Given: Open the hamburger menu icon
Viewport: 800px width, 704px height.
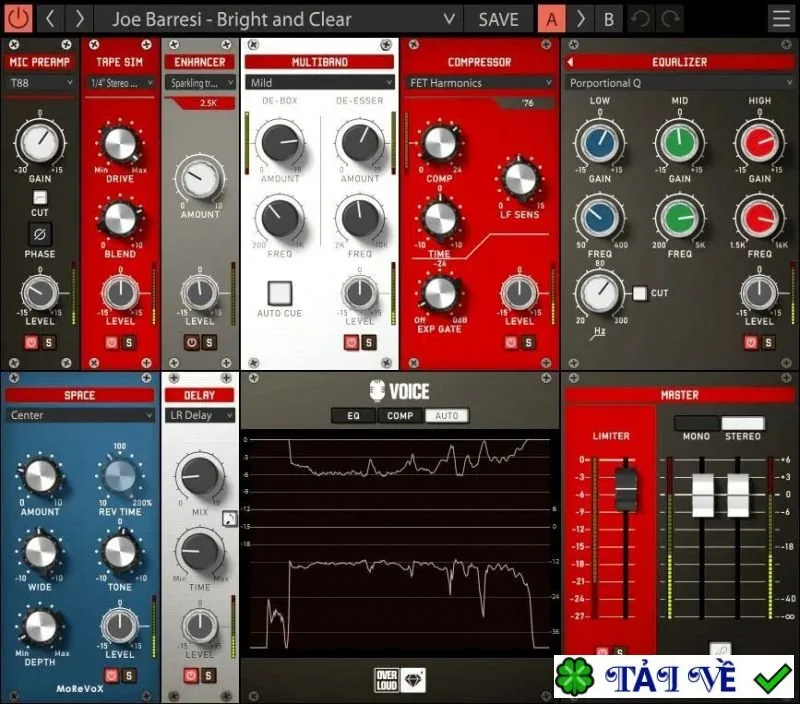Looking at the screenshot, I should [x=781, y=19].
